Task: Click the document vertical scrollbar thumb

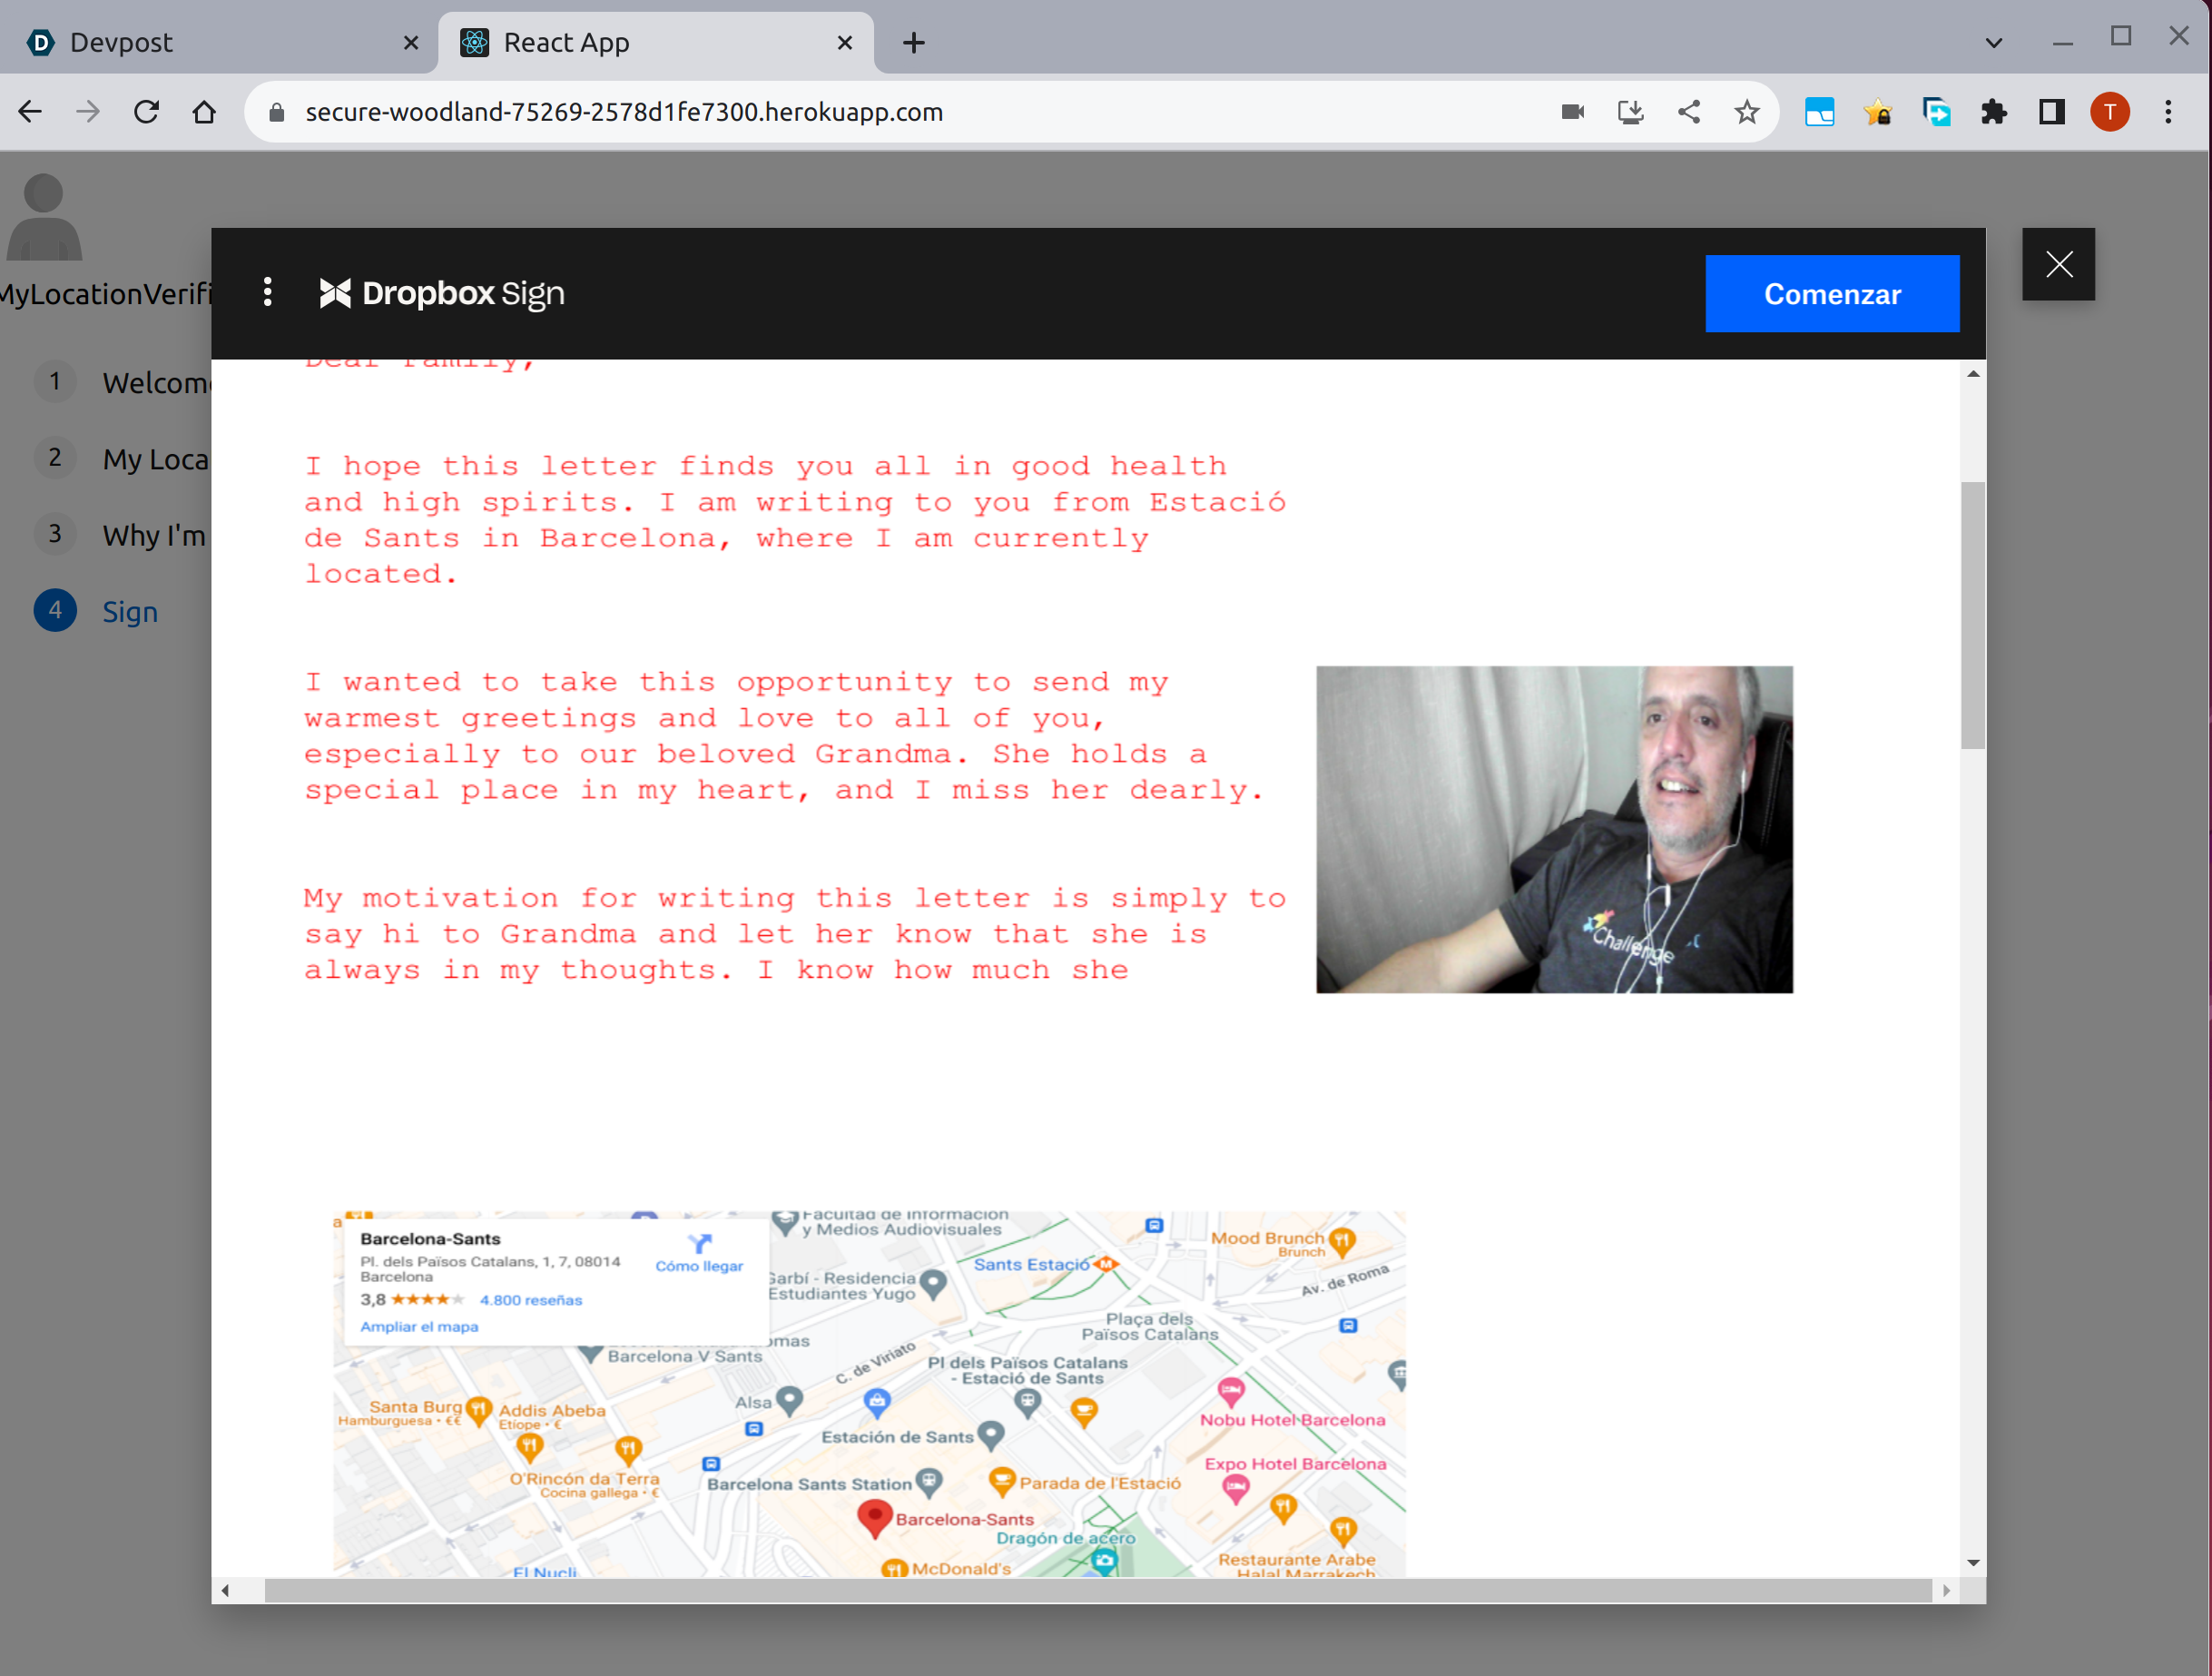Action: click(1972, 614)
